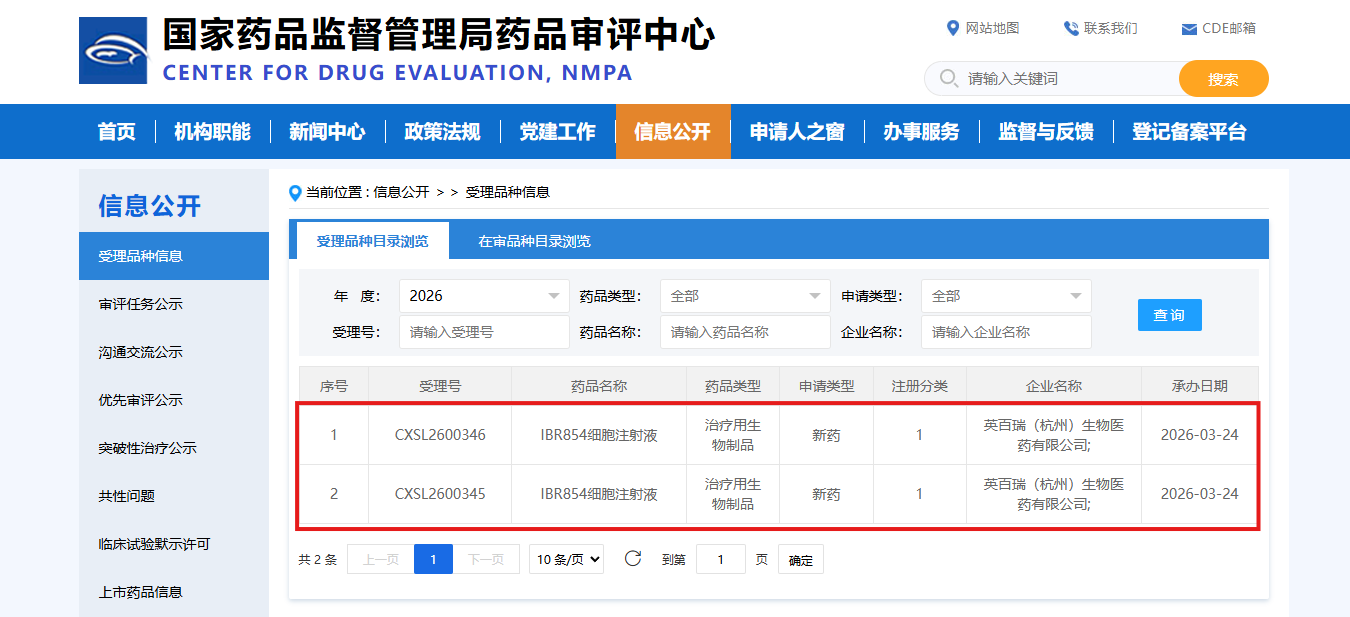Image resolution: width=1350 pixels, height=617 pixels.
Task: Open the 政策法规 navigation menu
Action: click(x=443, y=131)
